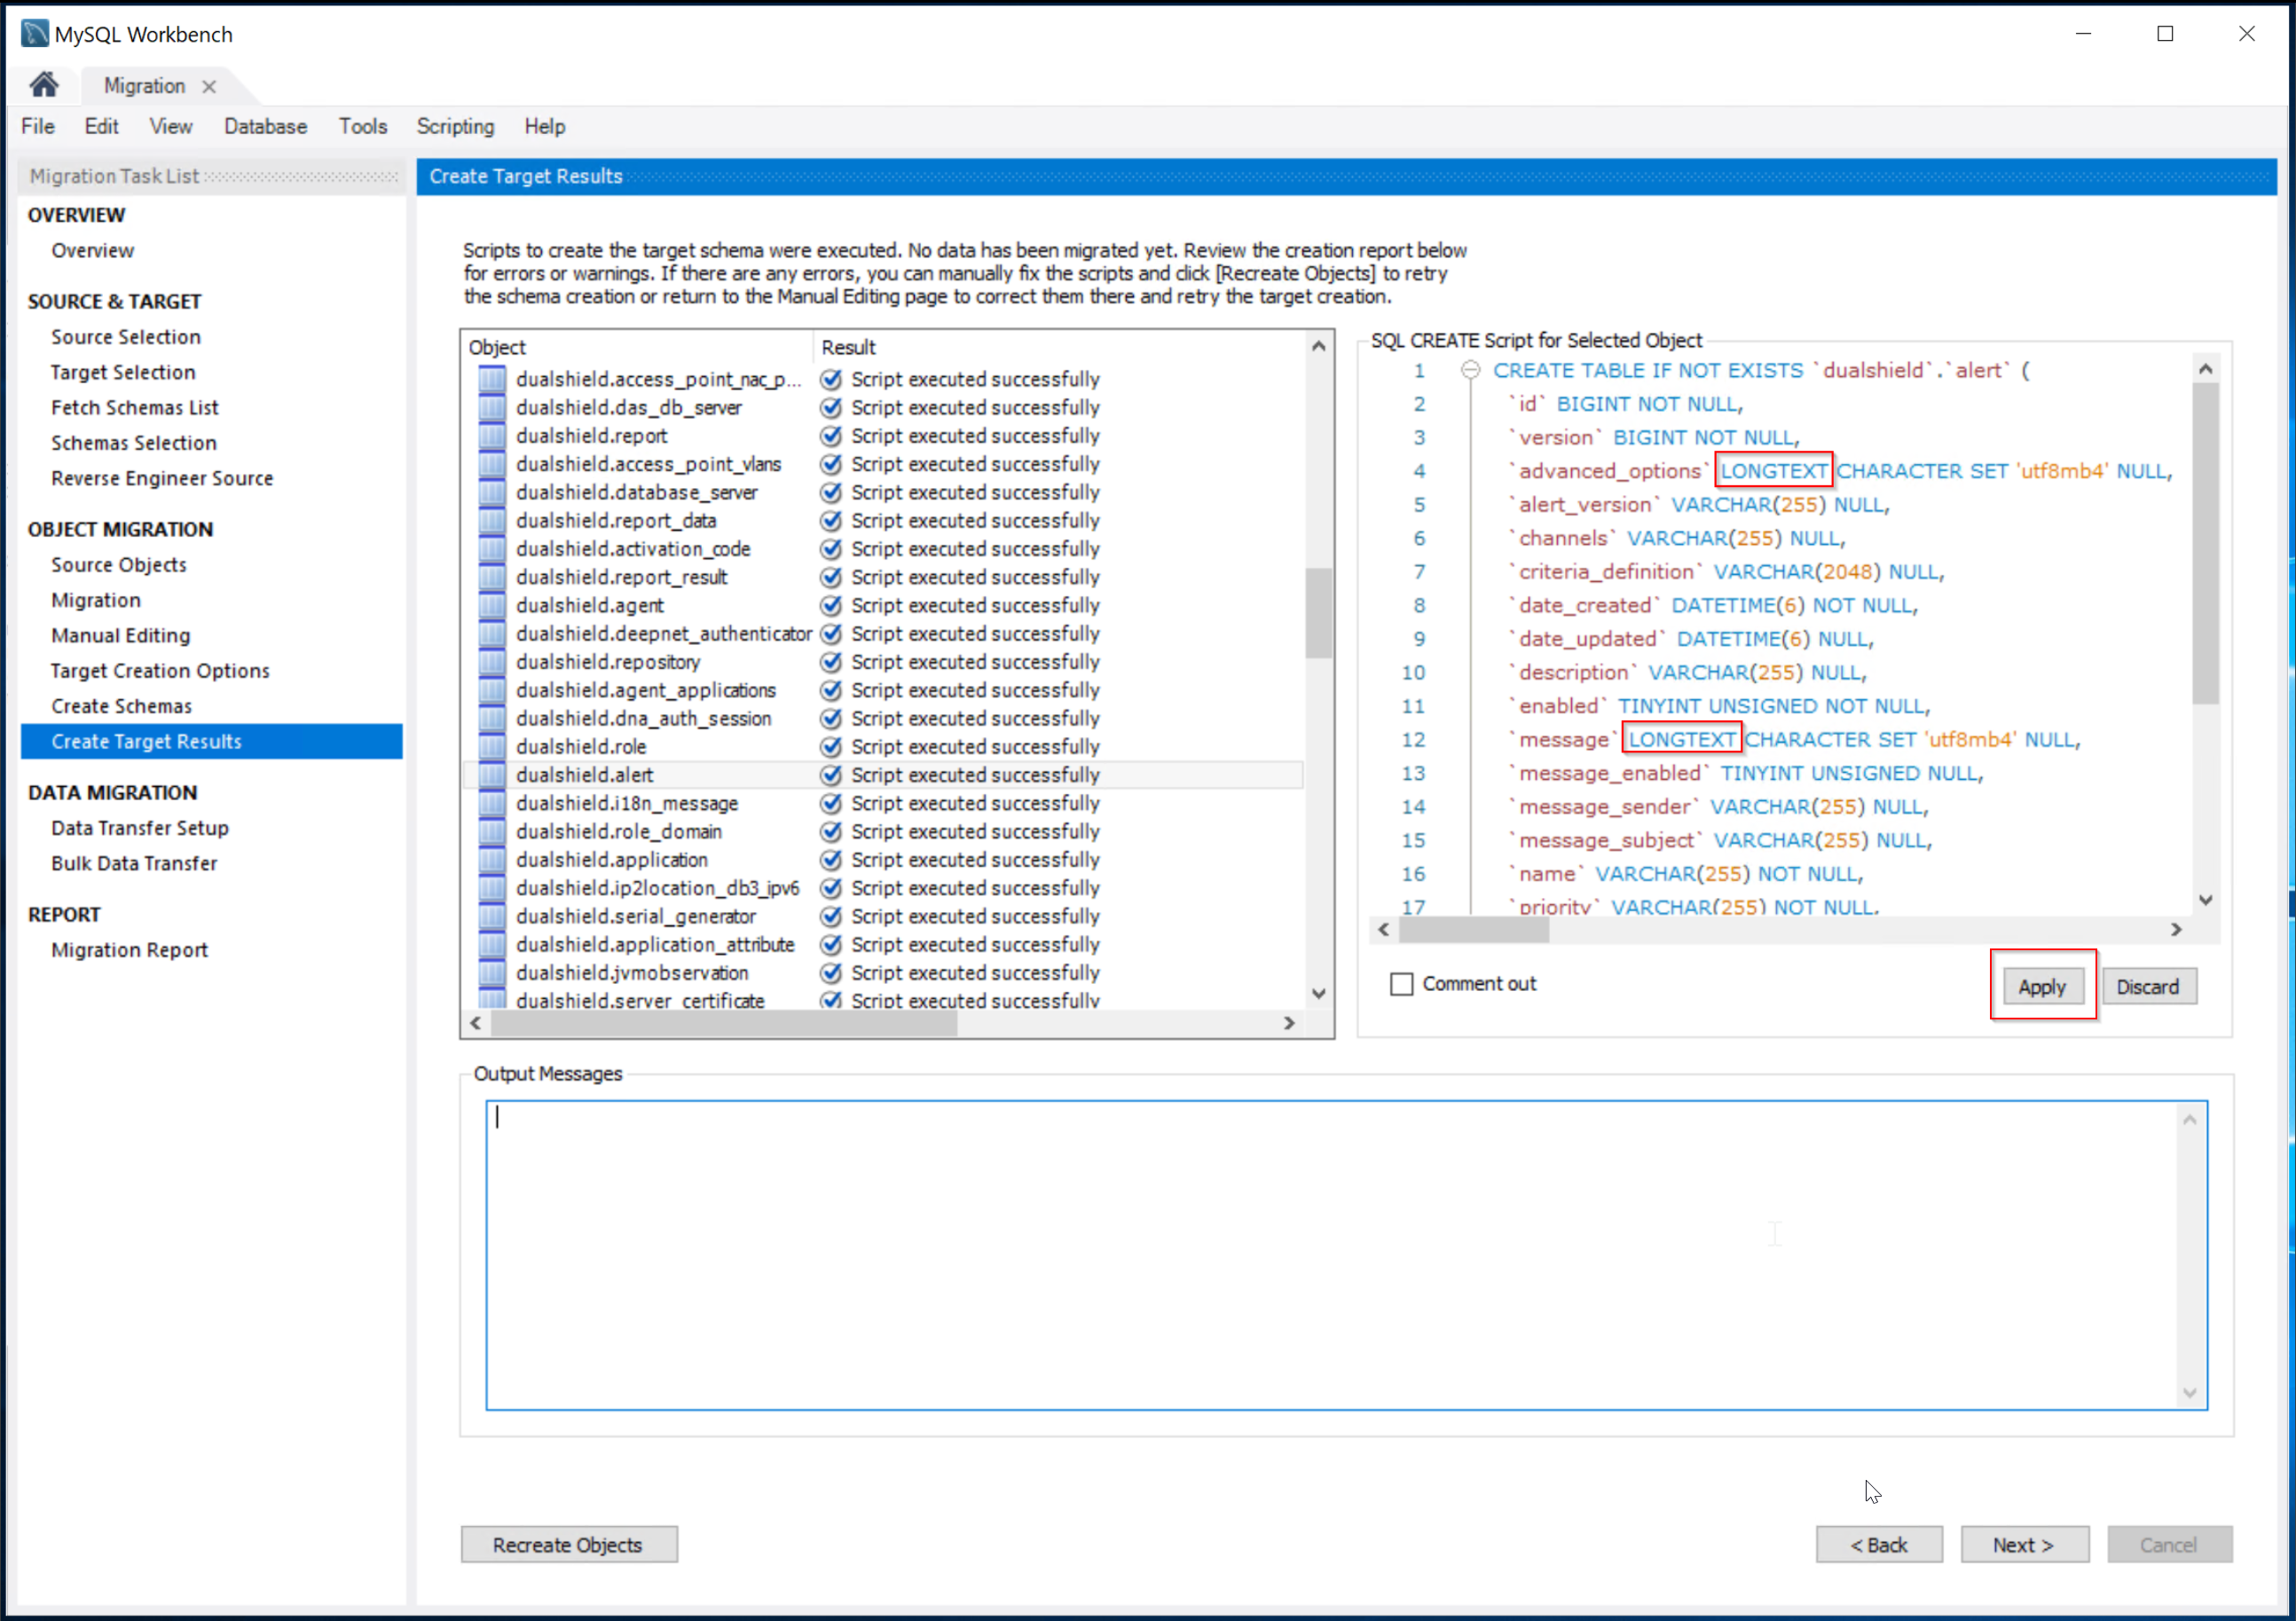2296x1621 pixels.
Task: Click table icon beside dualshield.alert
Action: [491, 775]
